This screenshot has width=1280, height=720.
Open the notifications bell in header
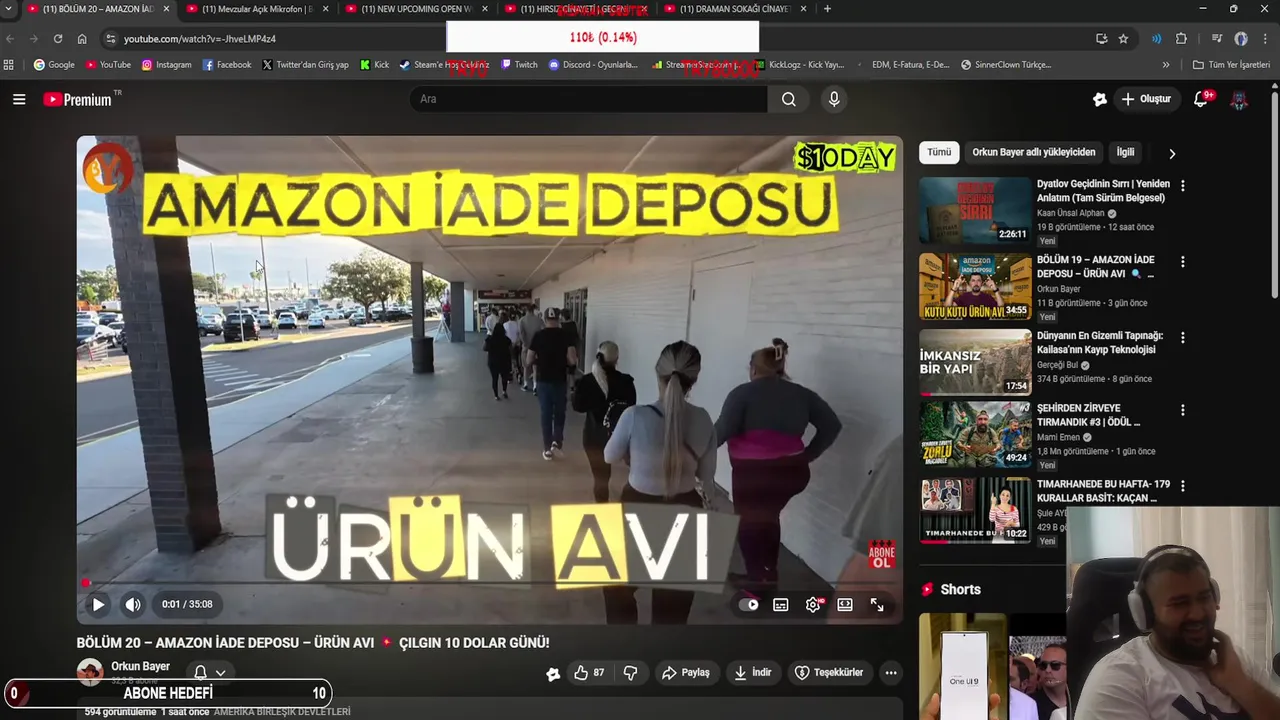1203,99
